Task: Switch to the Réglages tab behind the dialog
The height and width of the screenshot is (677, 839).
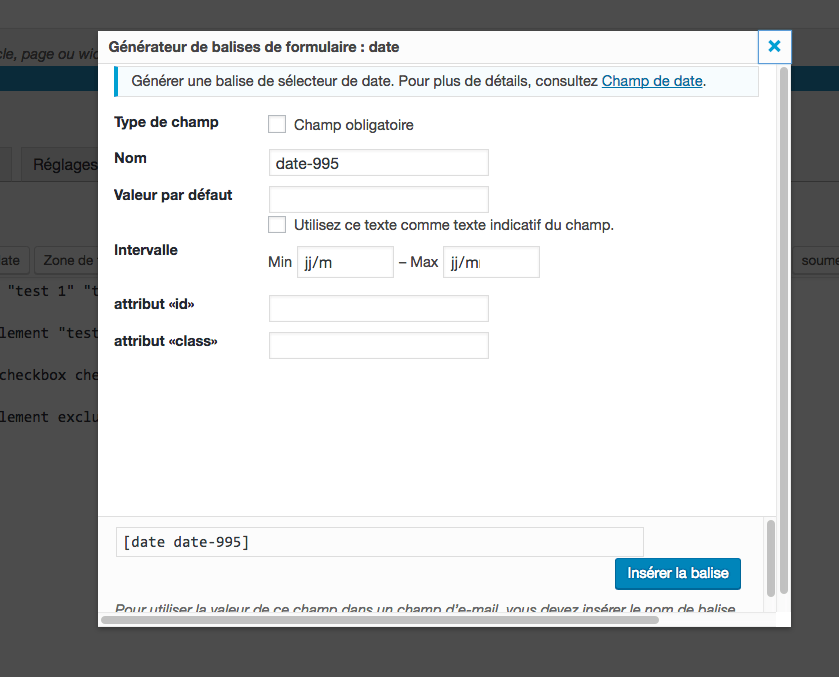Action: click(62, 164)
